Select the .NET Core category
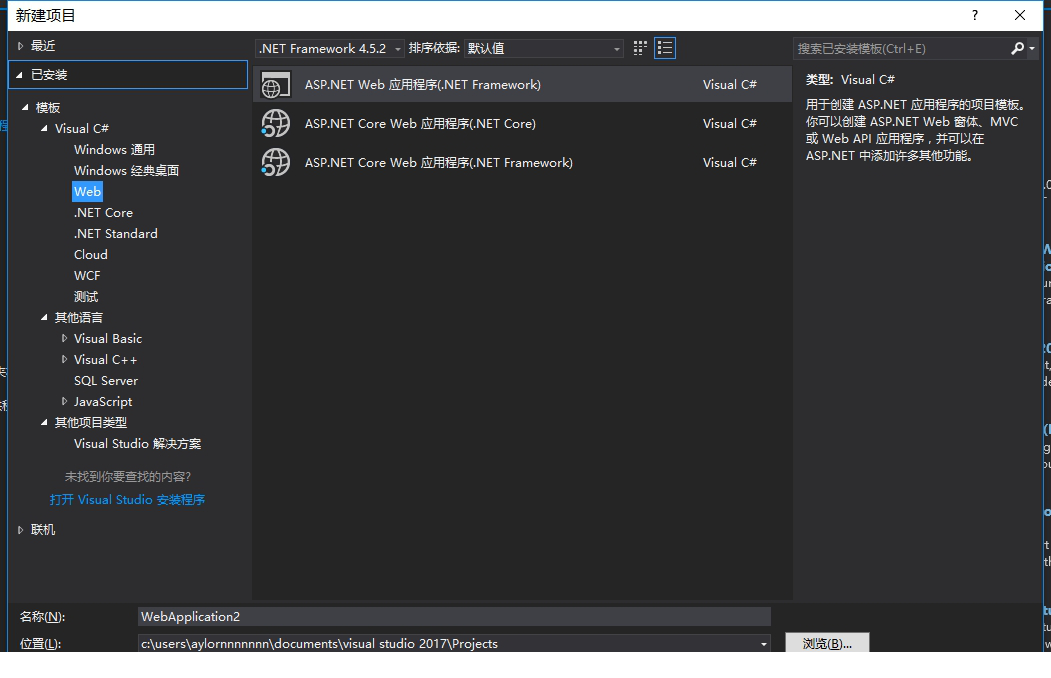This screenshot has width=1051, height=678. pos(103,212)
